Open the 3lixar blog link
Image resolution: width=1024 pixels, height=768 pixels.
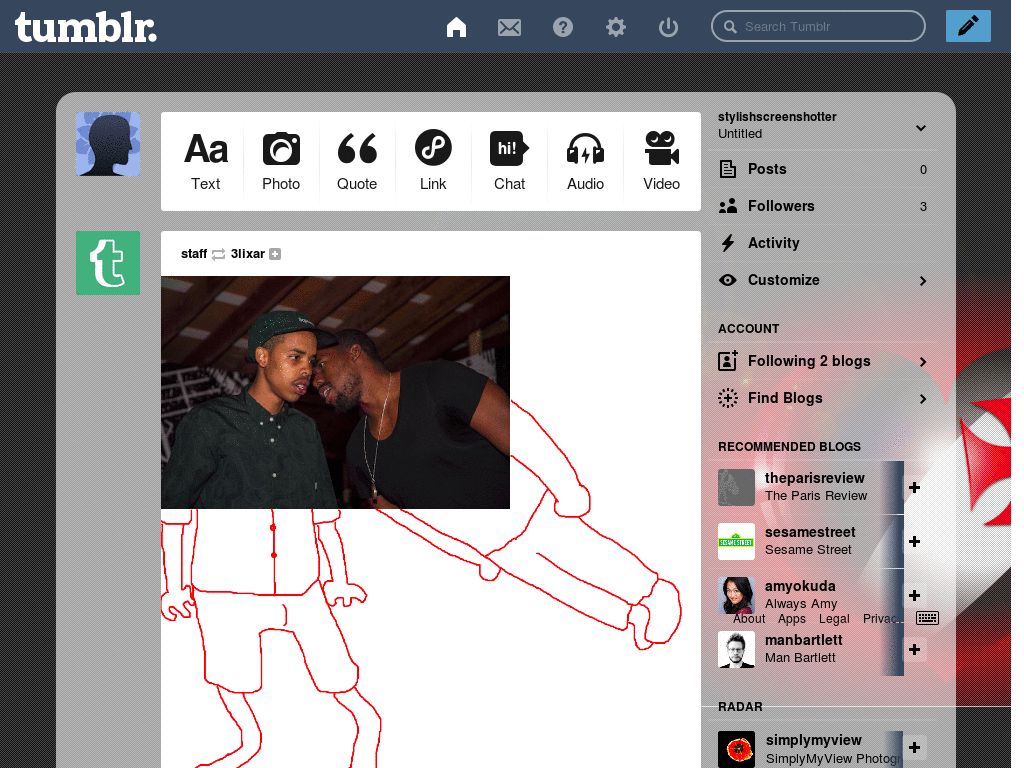click(x=248, y=253)
